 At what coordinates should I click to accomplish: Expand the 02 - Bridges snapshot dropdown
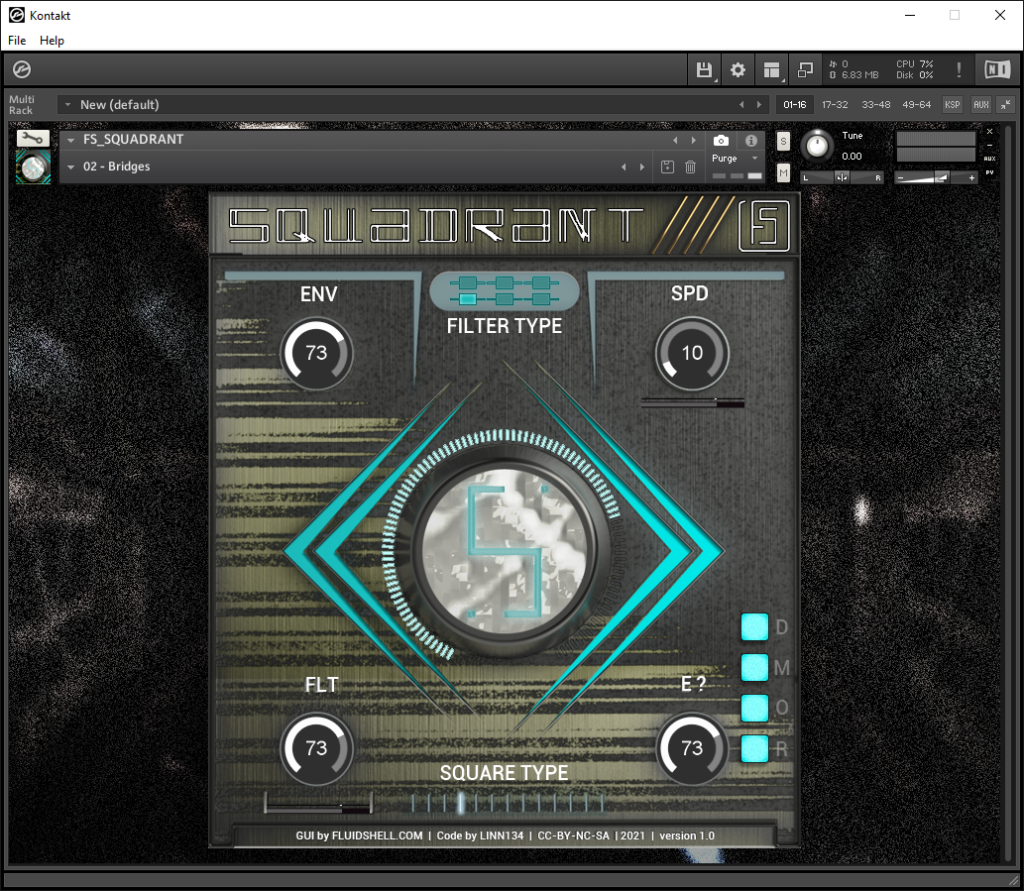[71, 167]
